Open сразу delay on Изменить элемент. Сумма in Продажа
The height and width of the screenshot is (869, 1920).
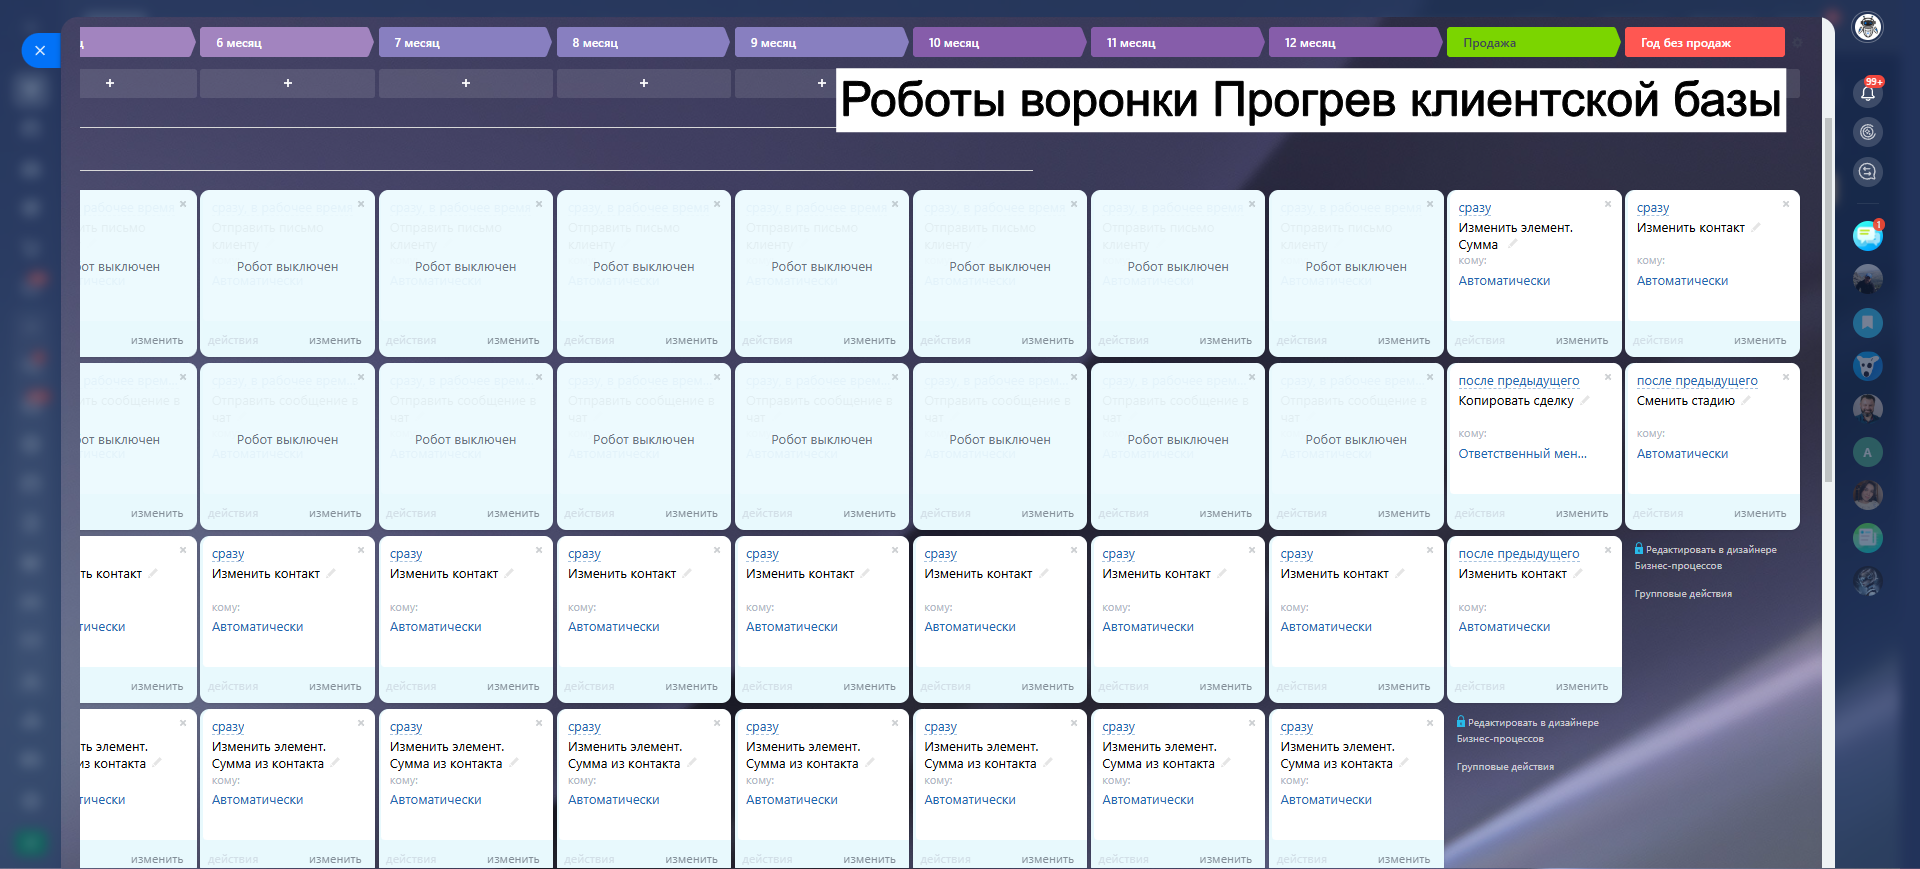[x=1475, y=208]
